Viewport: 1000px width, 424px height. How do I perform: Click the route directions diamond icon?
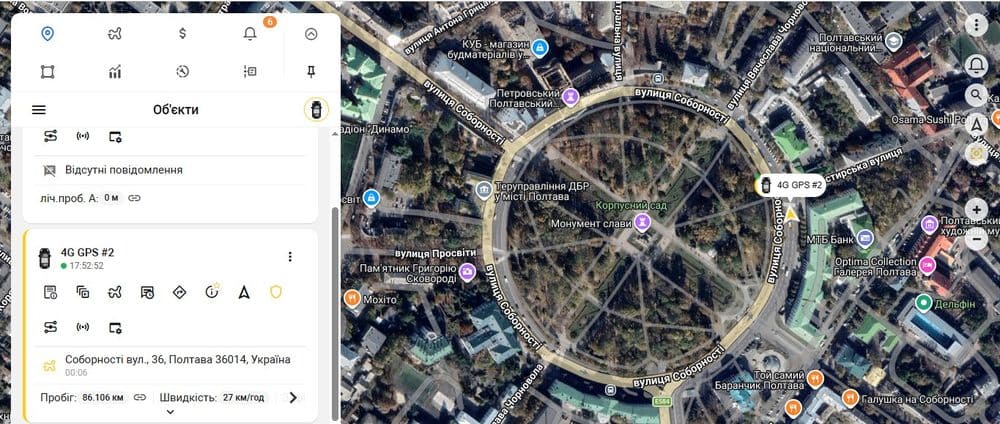click(179, 293)
